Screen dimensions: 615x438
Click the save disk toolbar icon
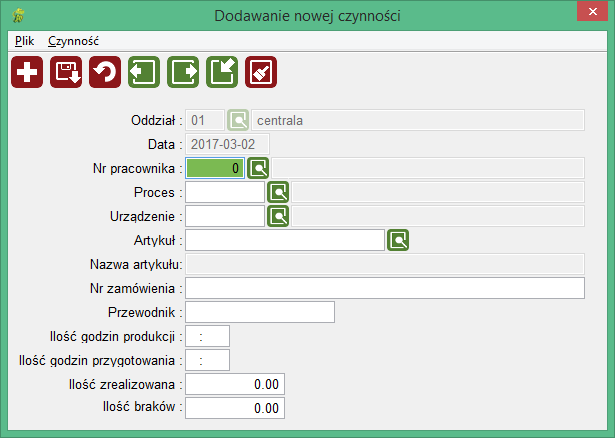[66, 73]
